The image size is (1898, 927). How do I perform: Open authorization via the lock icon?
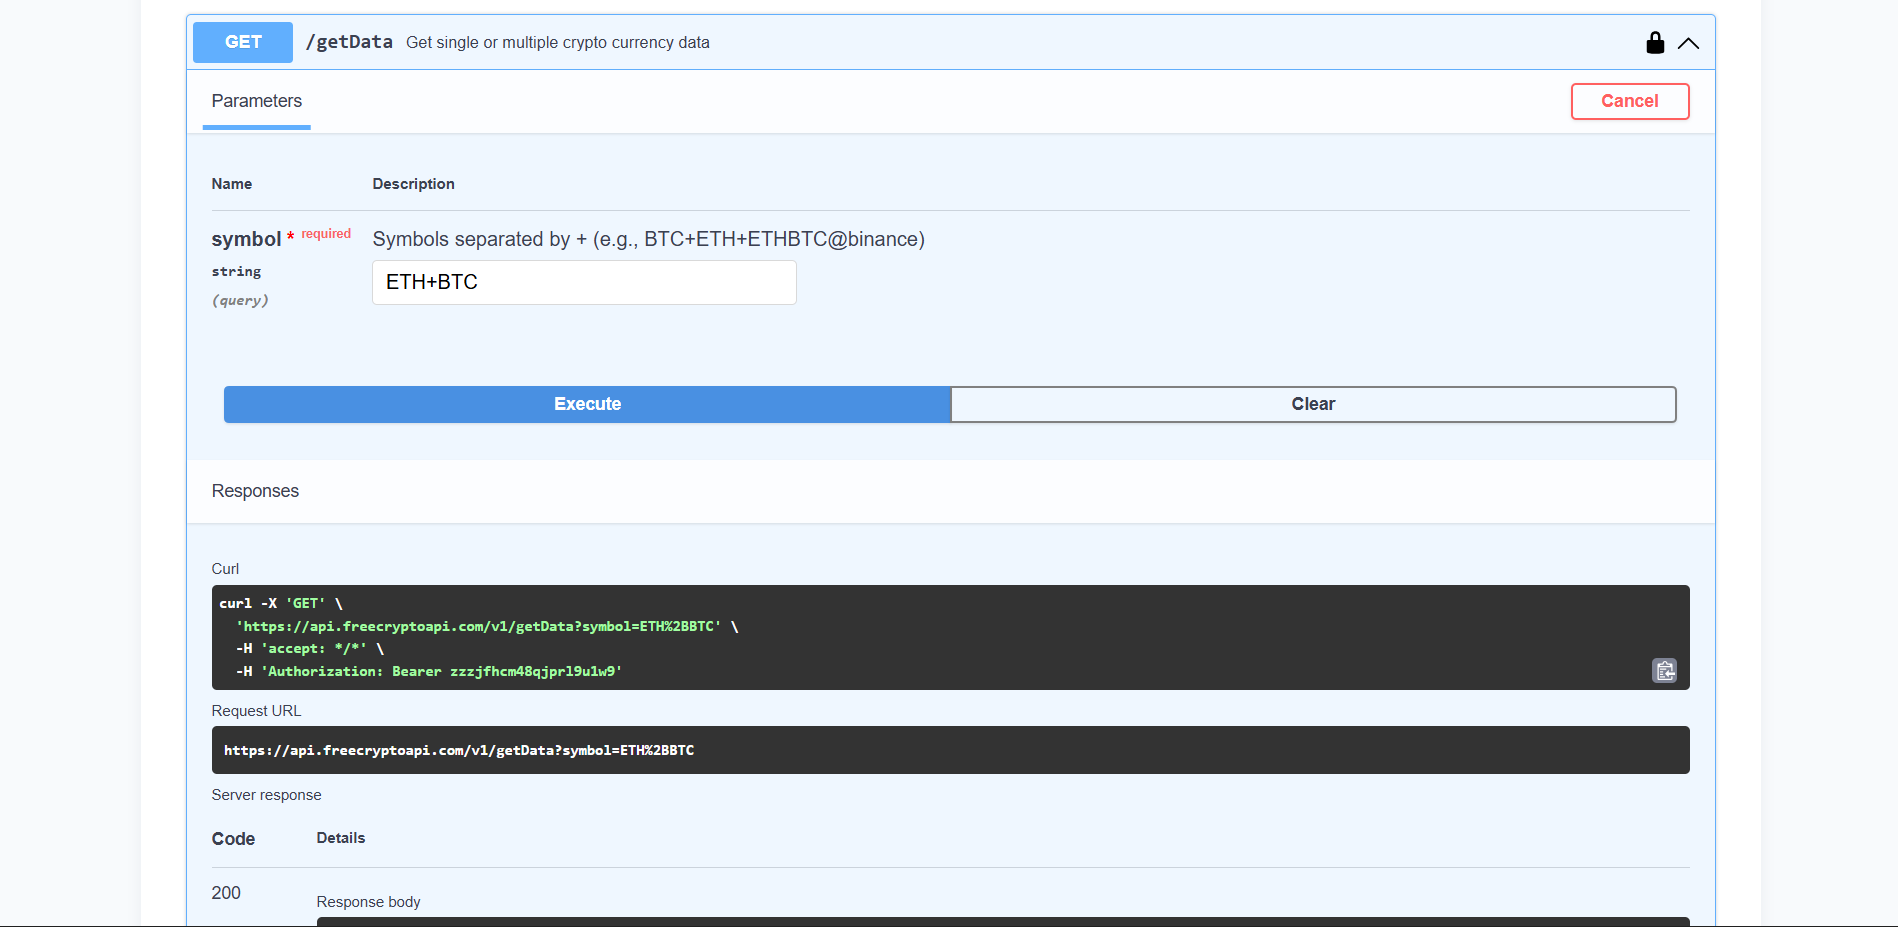[1655, 43]
